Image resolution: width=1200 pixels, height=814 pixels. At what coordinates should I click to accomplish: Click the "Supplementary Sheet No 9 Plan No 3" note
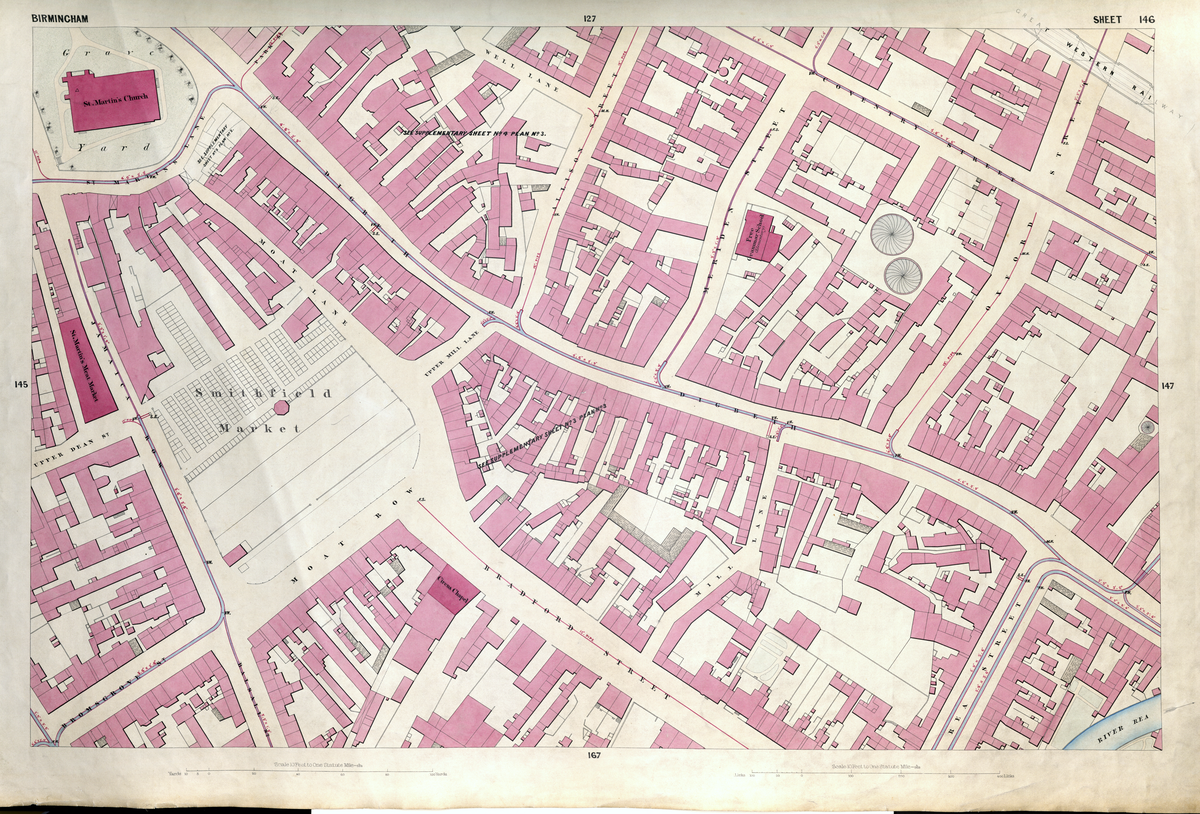(475, 132)
